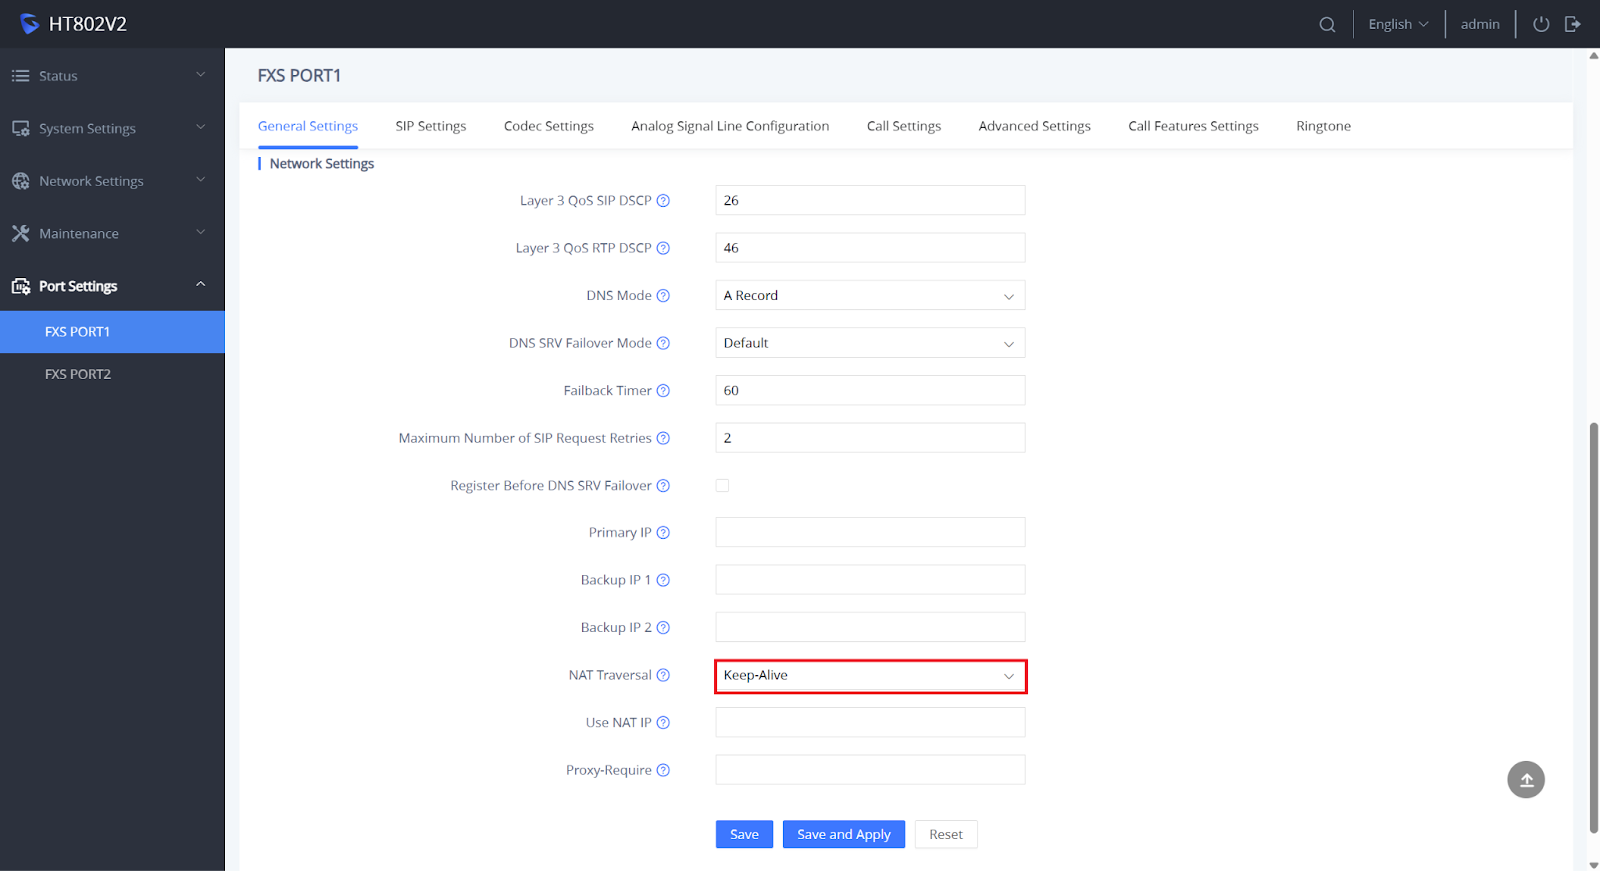This screenshot has height=871, width=1600.
Task: Open the NAT Traversal Keep-Alive dropdown
Action: pos(870,676)
